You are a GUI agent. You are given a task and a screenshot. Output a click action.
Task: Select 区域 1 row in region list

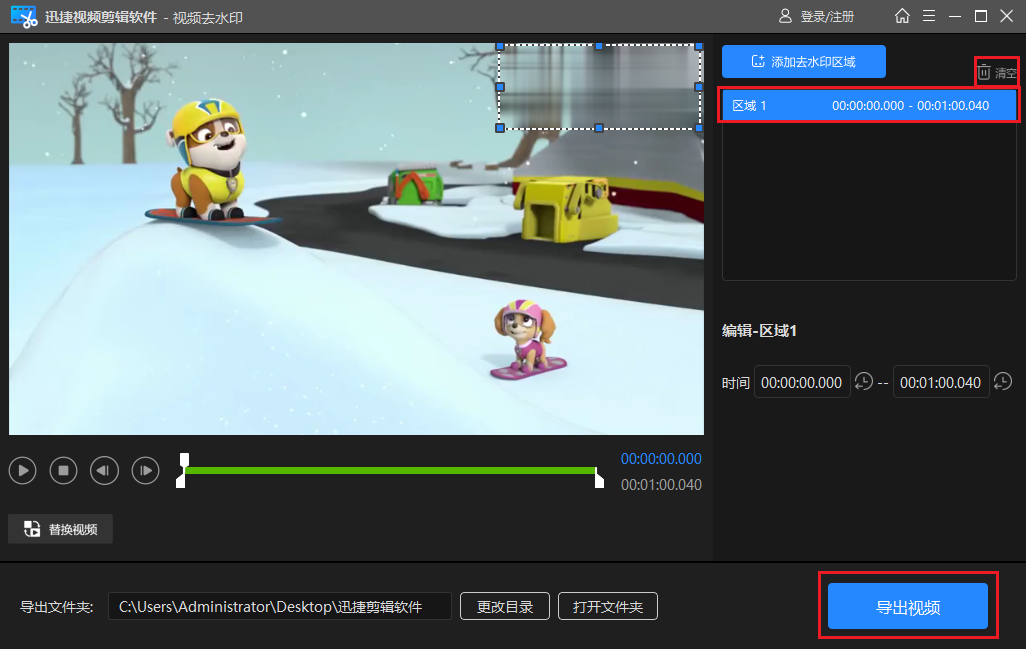tap(869, 105)
